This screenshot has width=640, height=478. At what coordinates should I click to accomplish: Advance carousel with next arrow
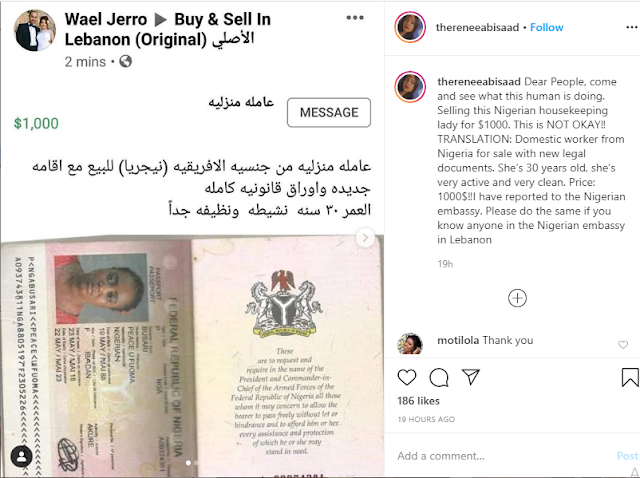tap(365, 238)
